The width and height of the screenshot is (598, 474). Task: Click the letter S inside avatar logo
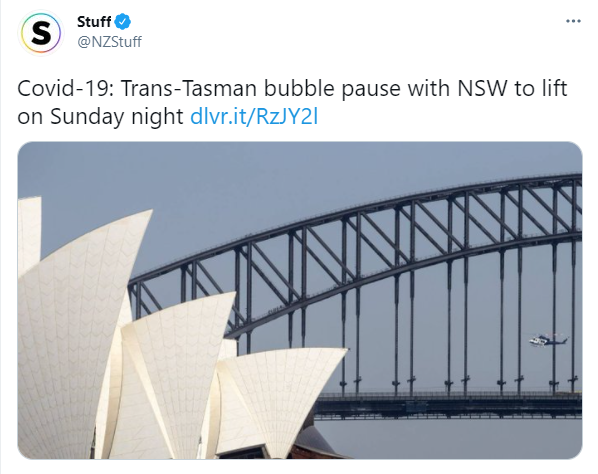40,33
